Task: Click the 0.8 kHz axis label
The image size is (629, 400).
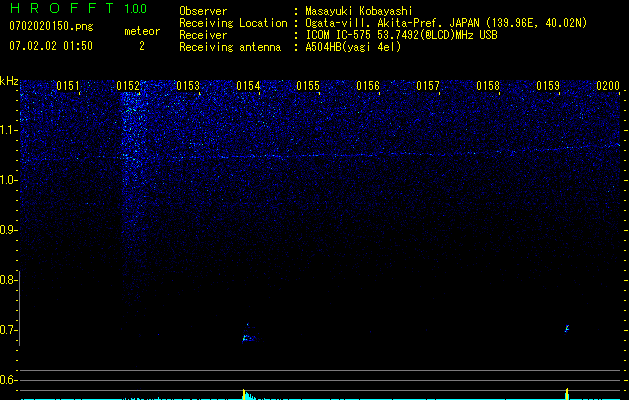Action: point(8,280)
